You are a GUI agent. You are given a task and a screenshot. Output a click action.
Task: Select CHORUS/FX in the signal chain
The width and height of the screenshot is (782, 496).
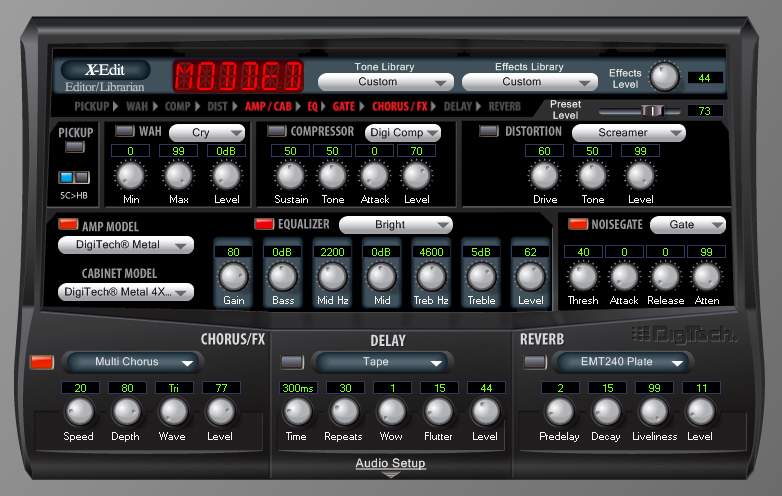(x=400, y=106)
